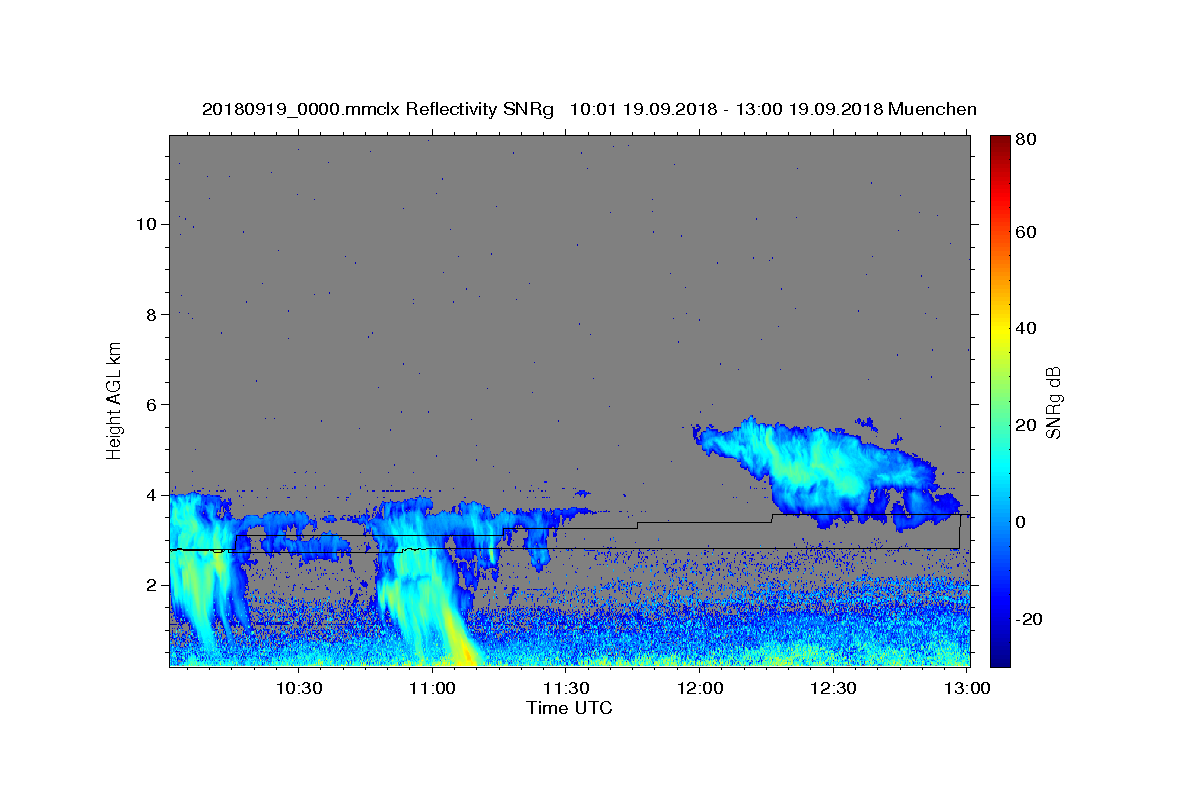The height and width of the screenshot is (800, 1200).
Task: Click the colorbar value 40
Action: point(1026,329)
